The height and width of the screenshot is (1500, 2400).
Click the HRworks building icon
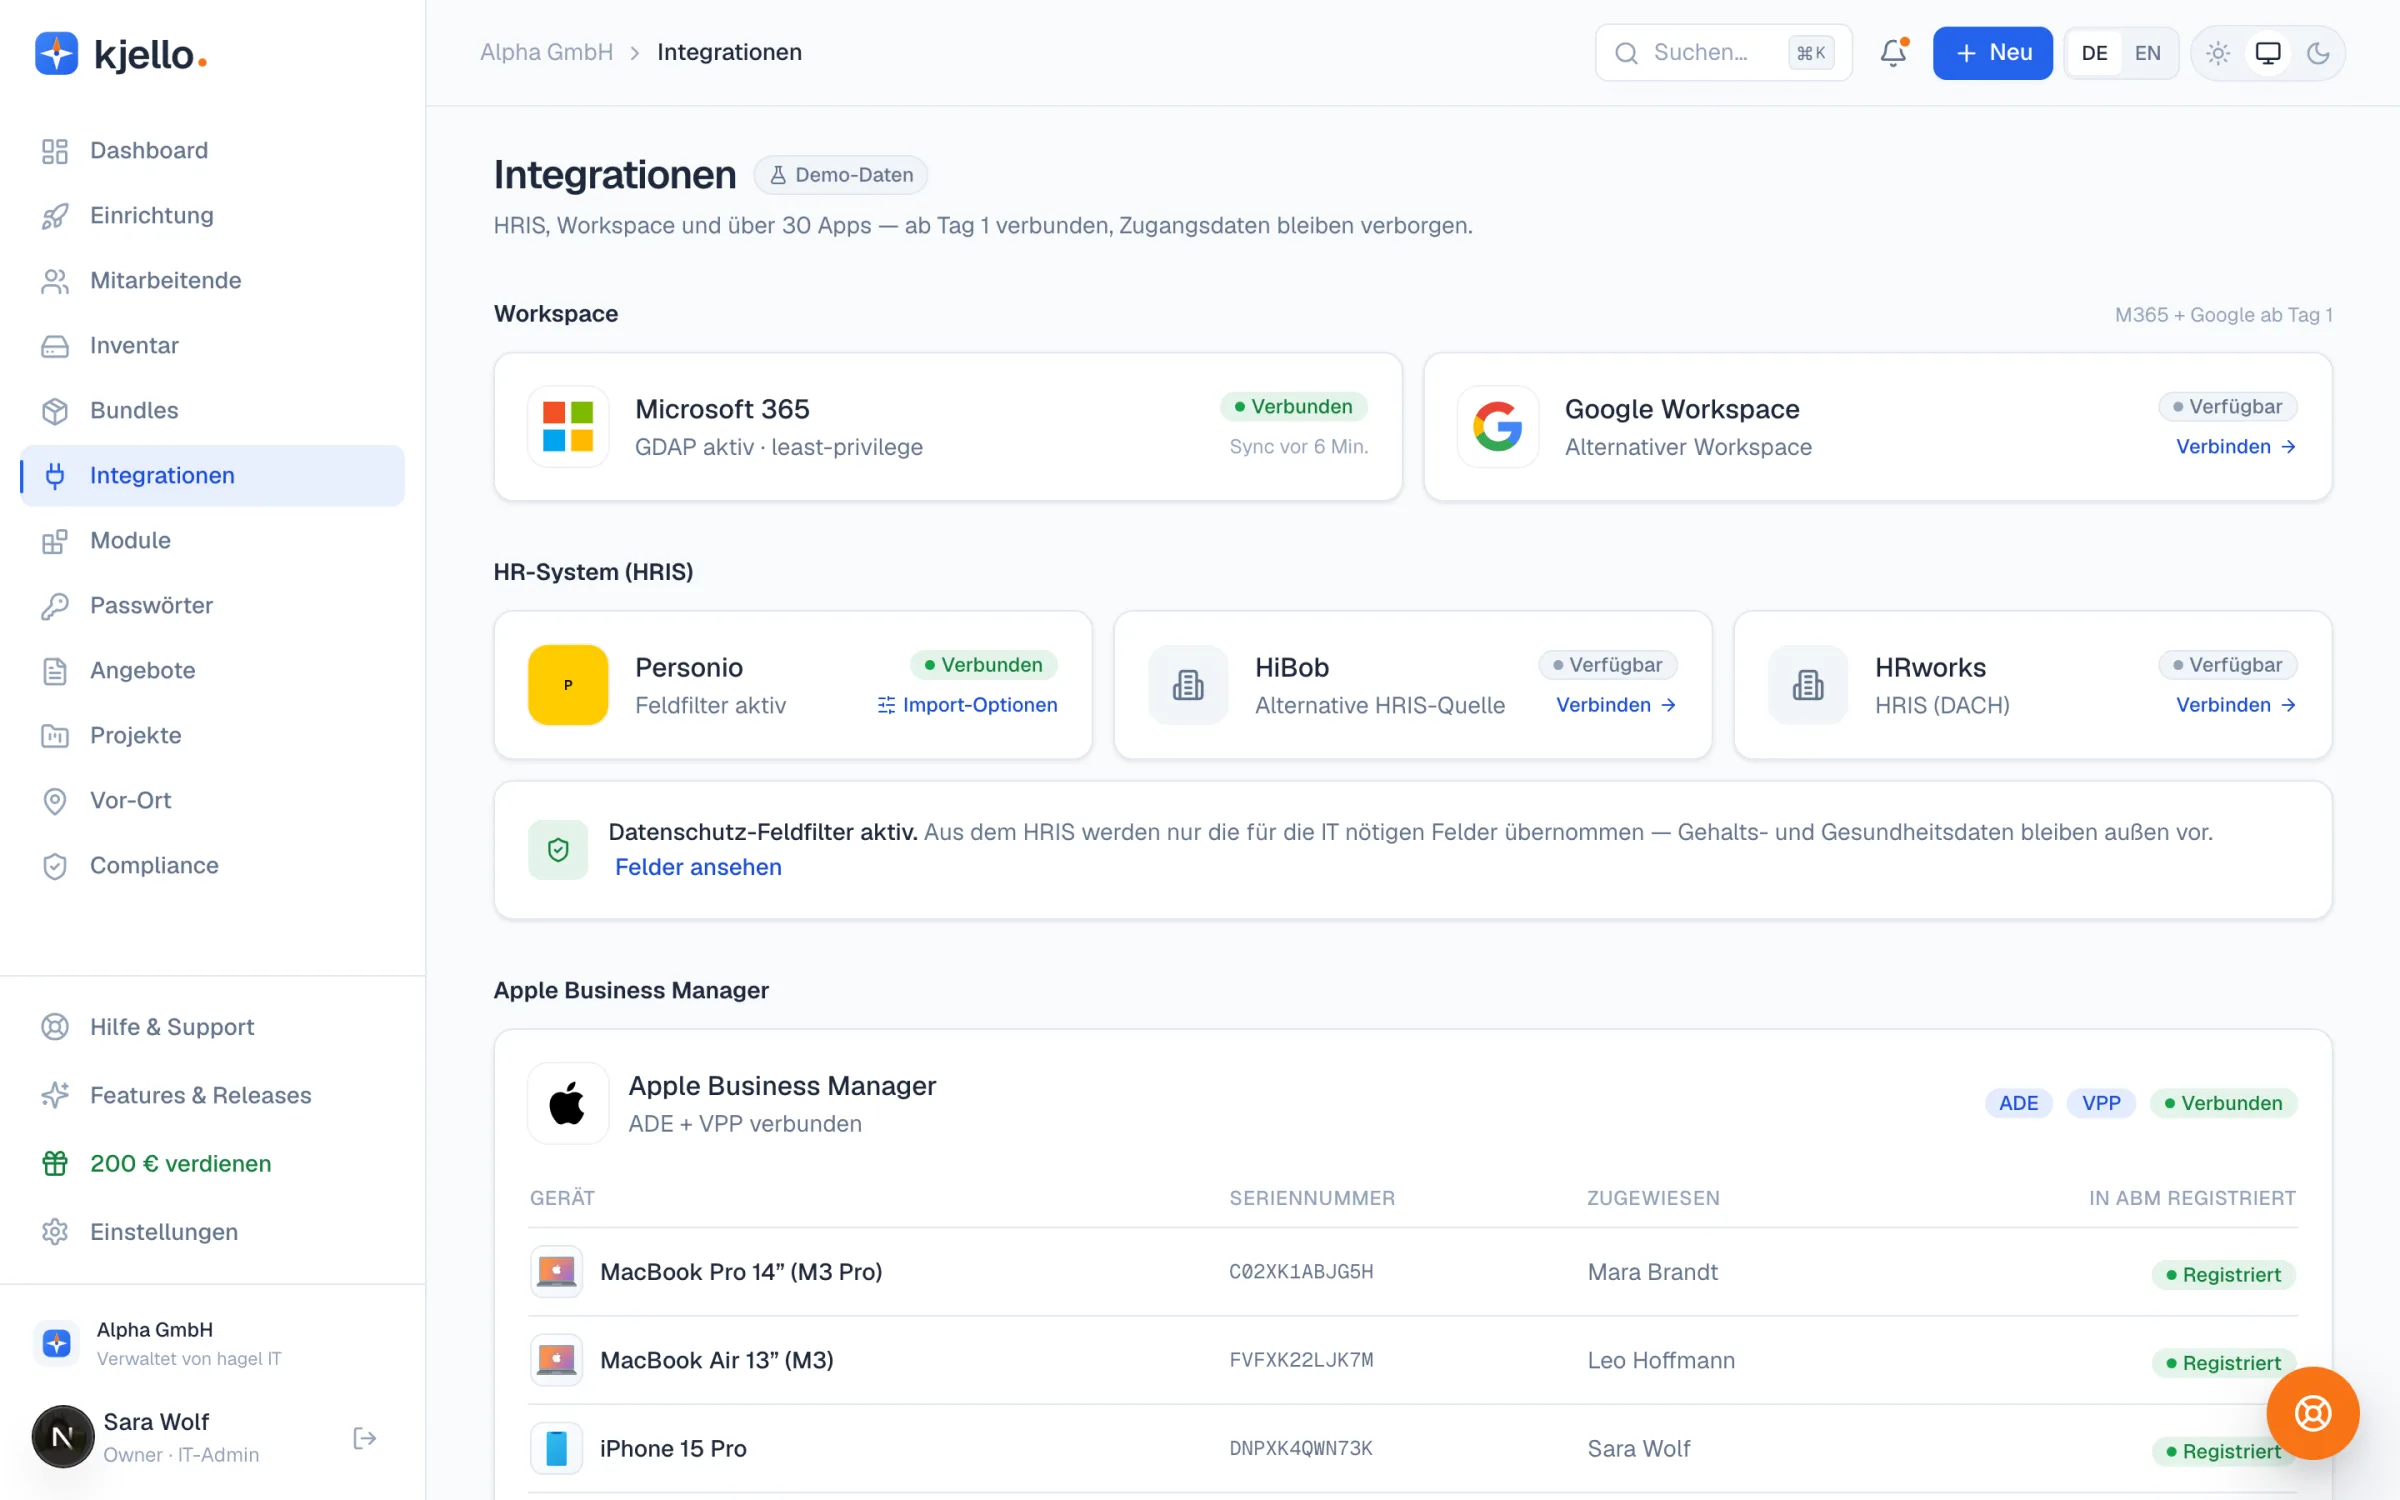pyautogui.click(x=1808, y=685)
